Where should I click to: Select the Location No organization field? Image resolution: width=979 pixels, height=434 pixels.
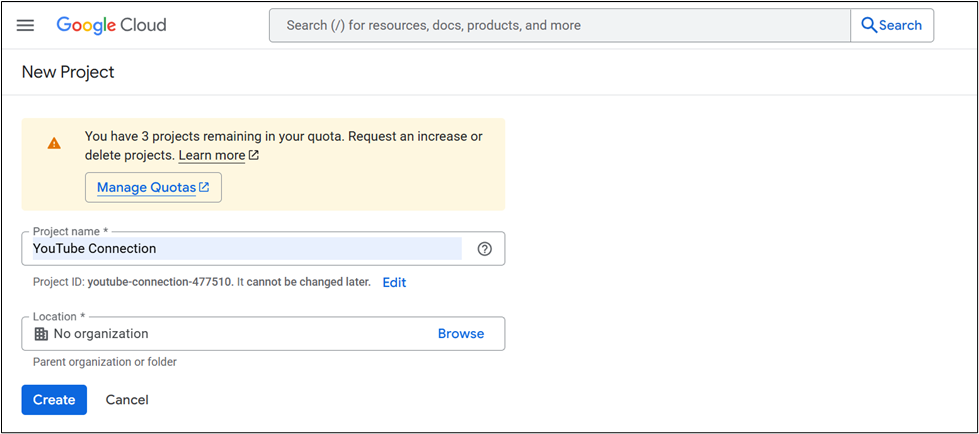tap(230, 334)
